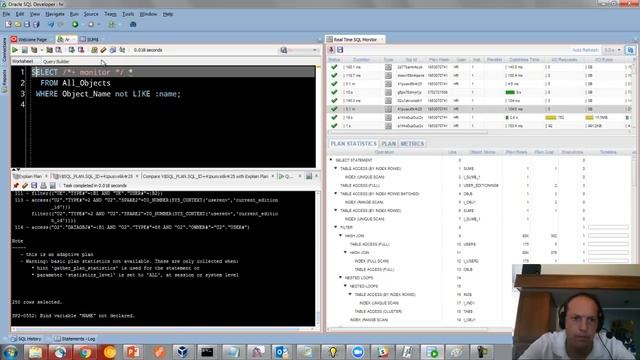
Task: Open the File menu
Action: click(6, 14)
